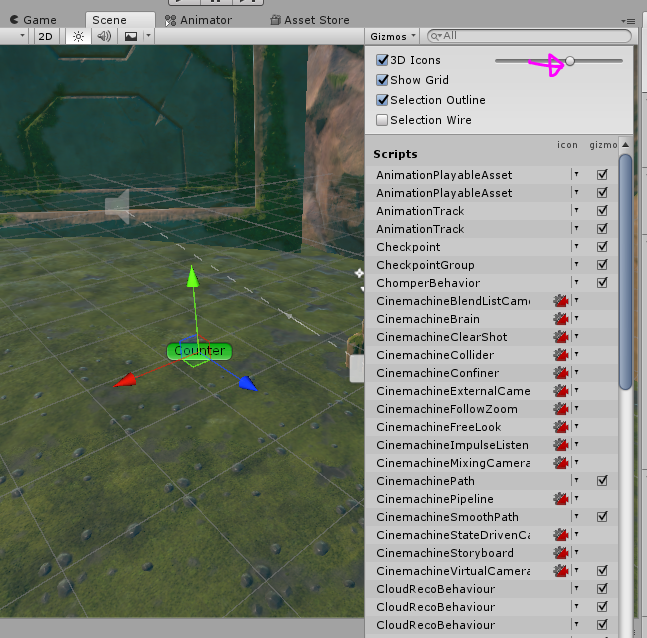The width and height of the screenshot is (647, 638).
Task: Click the Gizmos search input field
Action: tap(529, 36)
